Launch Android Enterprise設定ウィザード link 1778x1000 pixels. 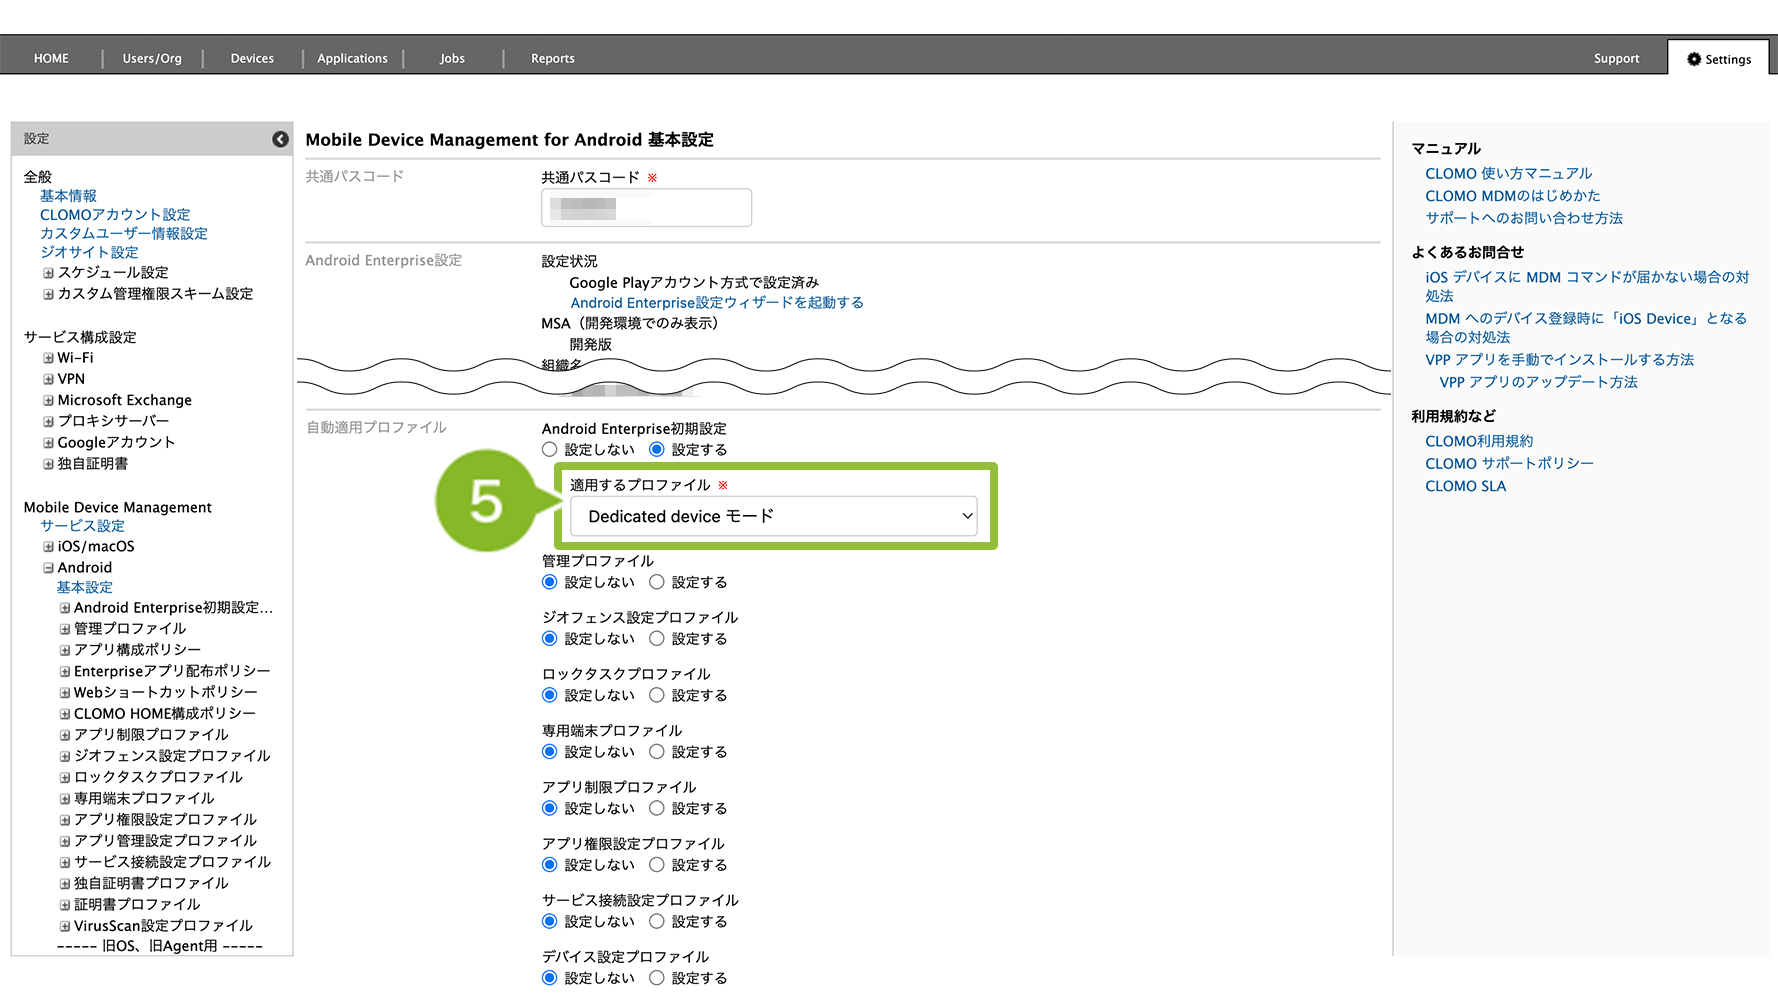716,303
